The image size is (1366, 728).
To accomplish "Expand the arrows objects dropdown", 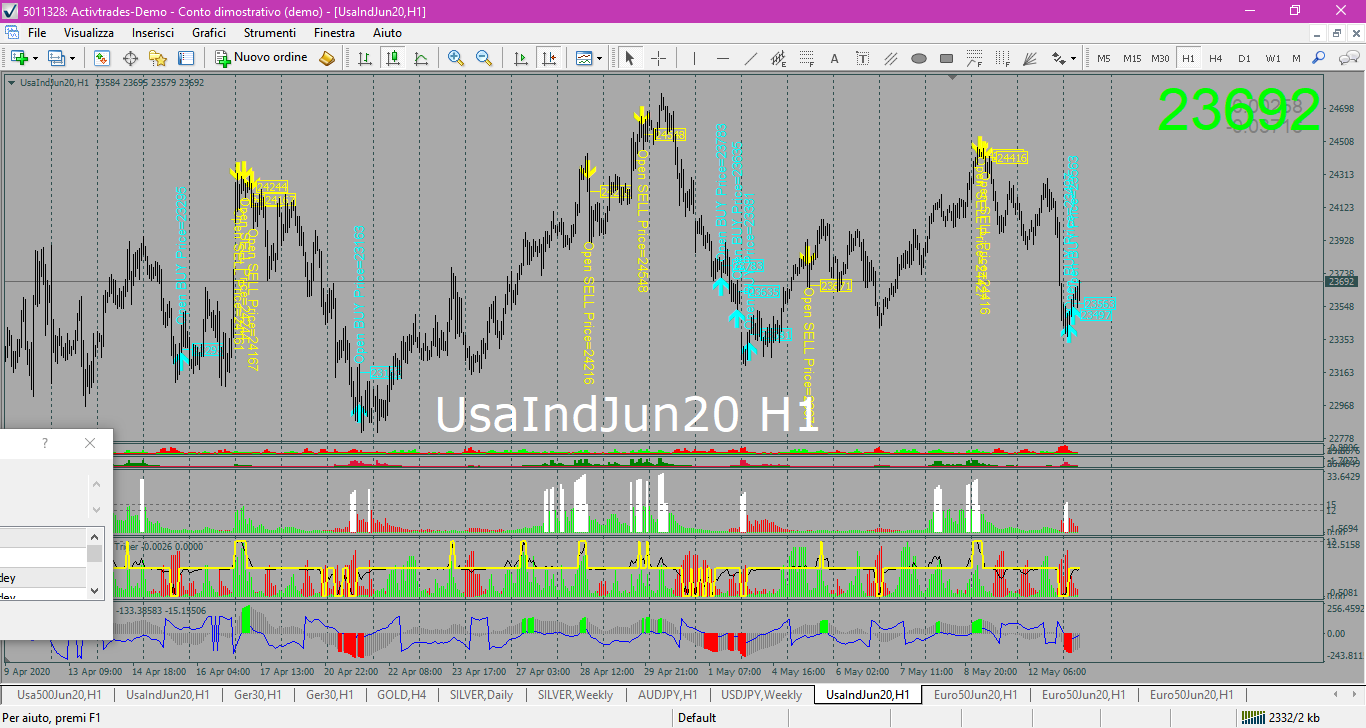I will [x=1074, y=58].
